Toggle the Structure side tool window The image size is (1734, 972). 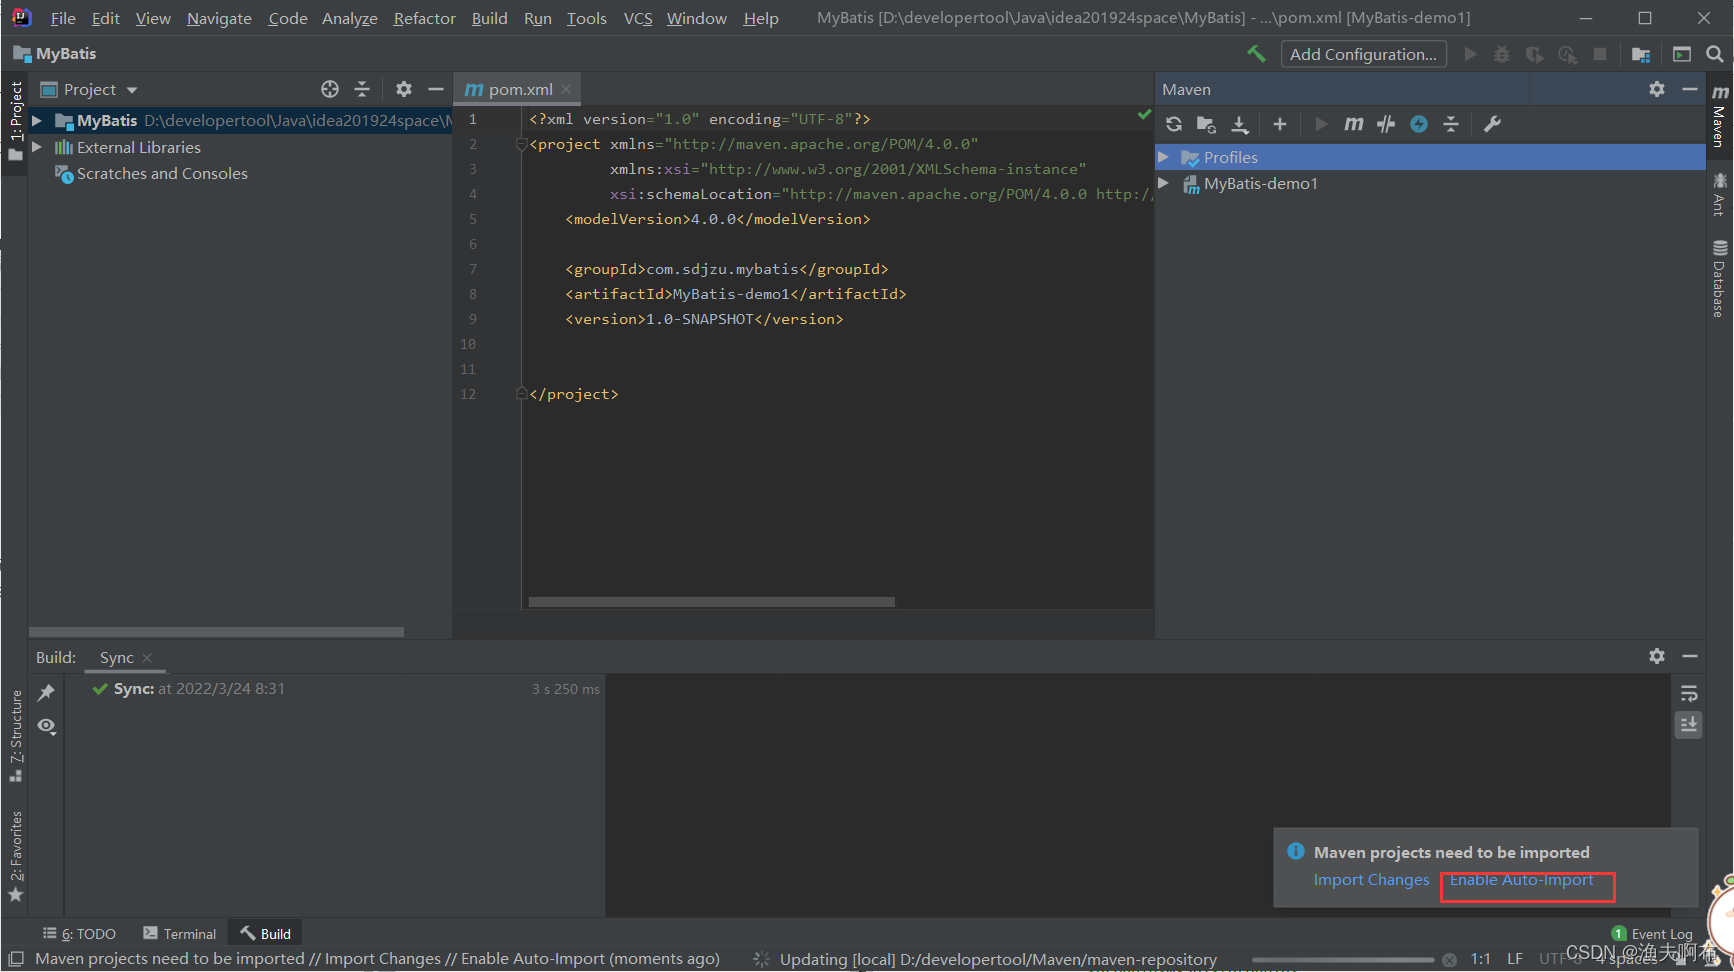(x=15, y=735)
